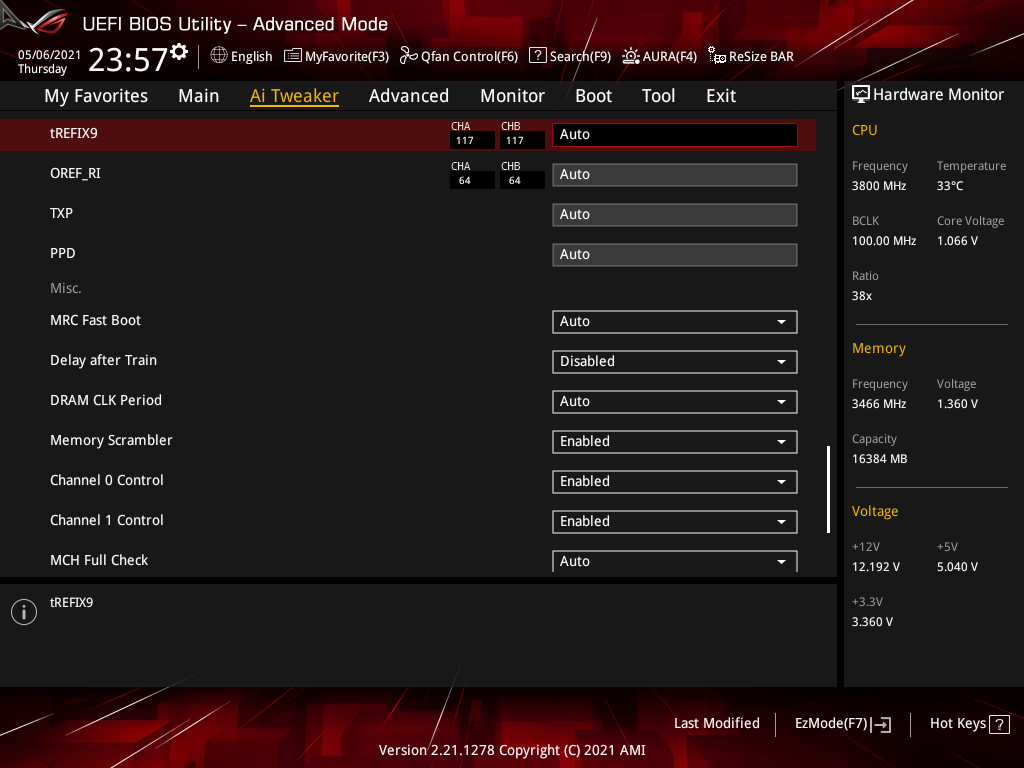
Task: Click the 23:57 clock display
Action: point(128,60)
